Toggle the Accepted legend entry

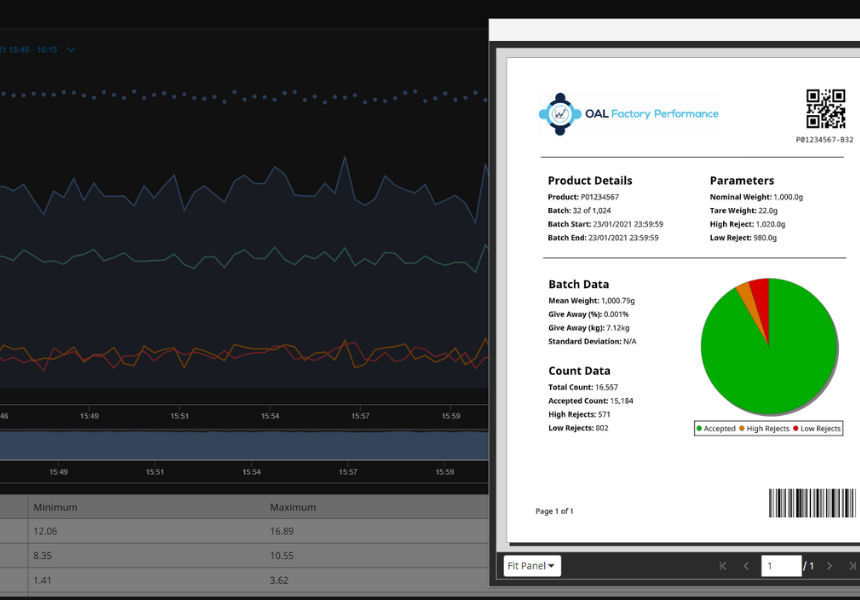pyautogui.click(x=716, y=428)
